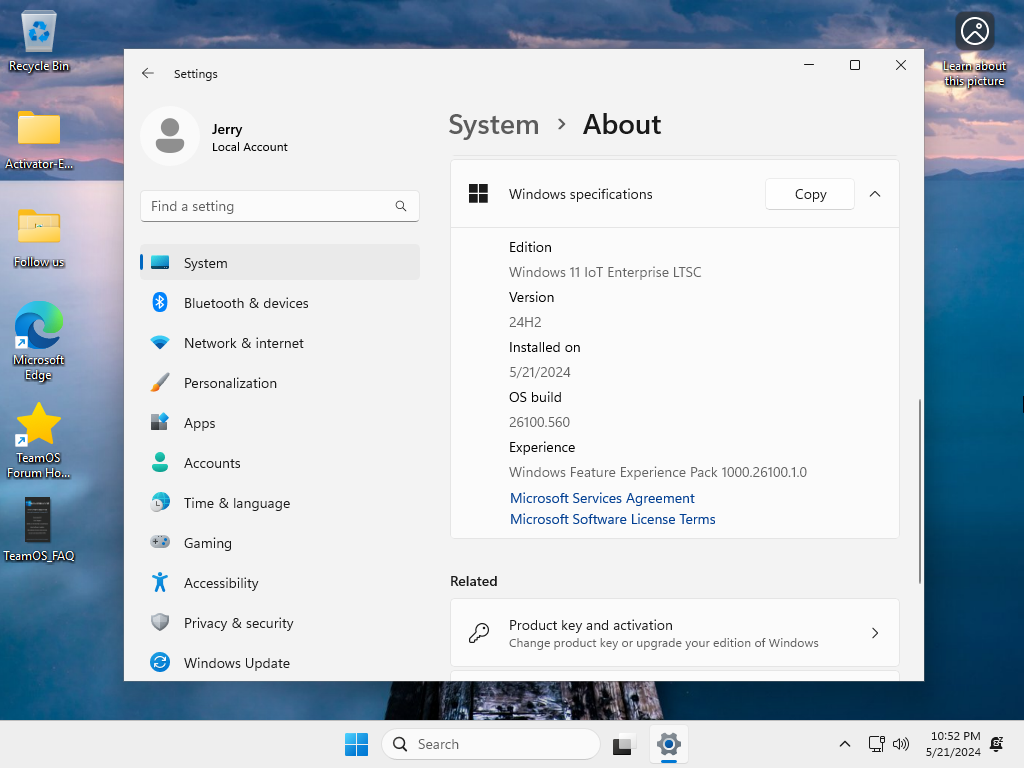Viewport: 1024px width, 768px height.
Task: Select the Microsoft Edge shortcut
Action: pyautogui.click(x=39, y=340)
